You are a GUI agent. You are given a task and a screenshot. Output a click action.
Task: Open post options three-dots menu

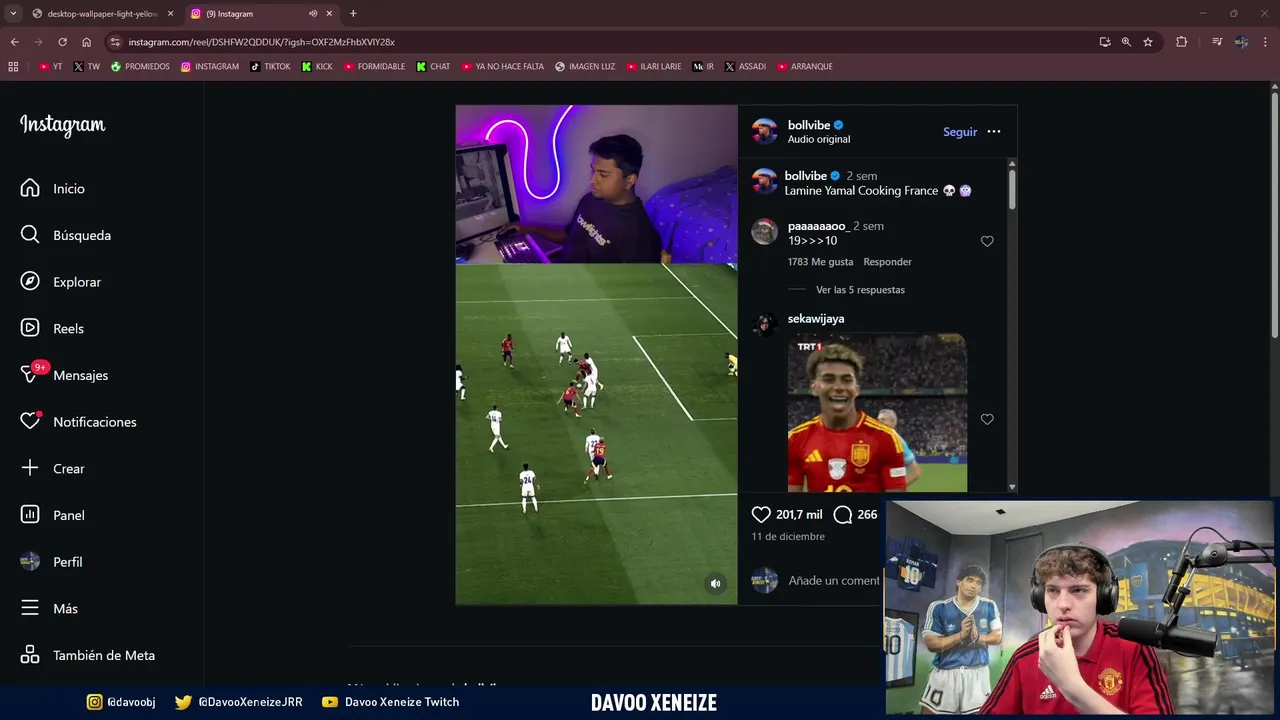pyautogui.click(x=993, y=131)
